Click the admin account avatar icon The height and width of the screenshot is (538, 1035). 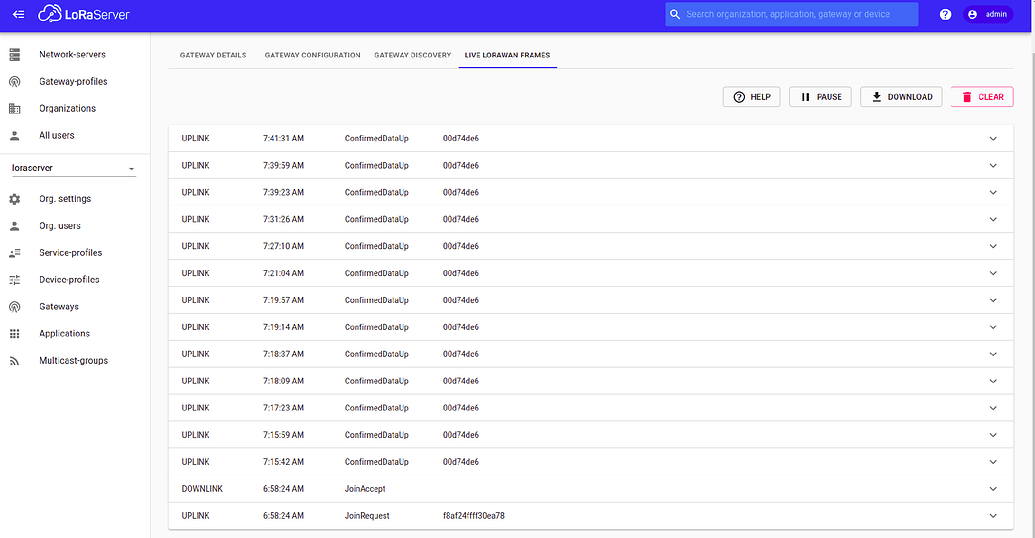click(x=972, y=14)
